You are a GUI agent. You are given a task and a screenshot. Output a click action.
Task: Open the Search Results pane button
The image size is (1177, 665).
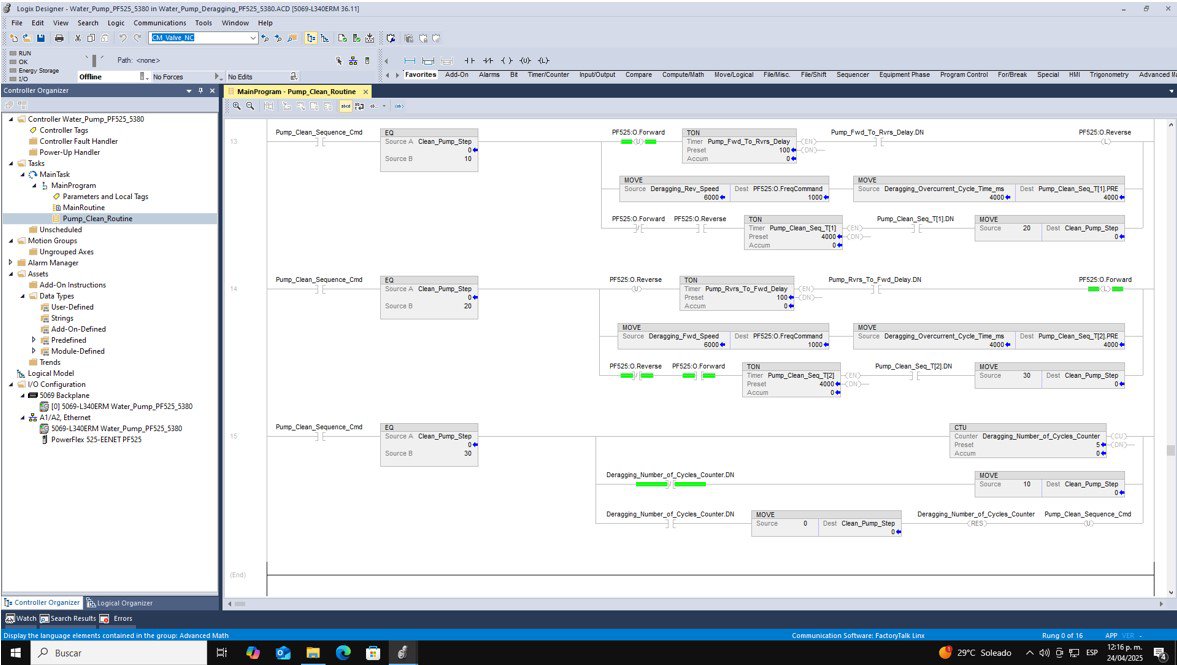click(68, 618)
